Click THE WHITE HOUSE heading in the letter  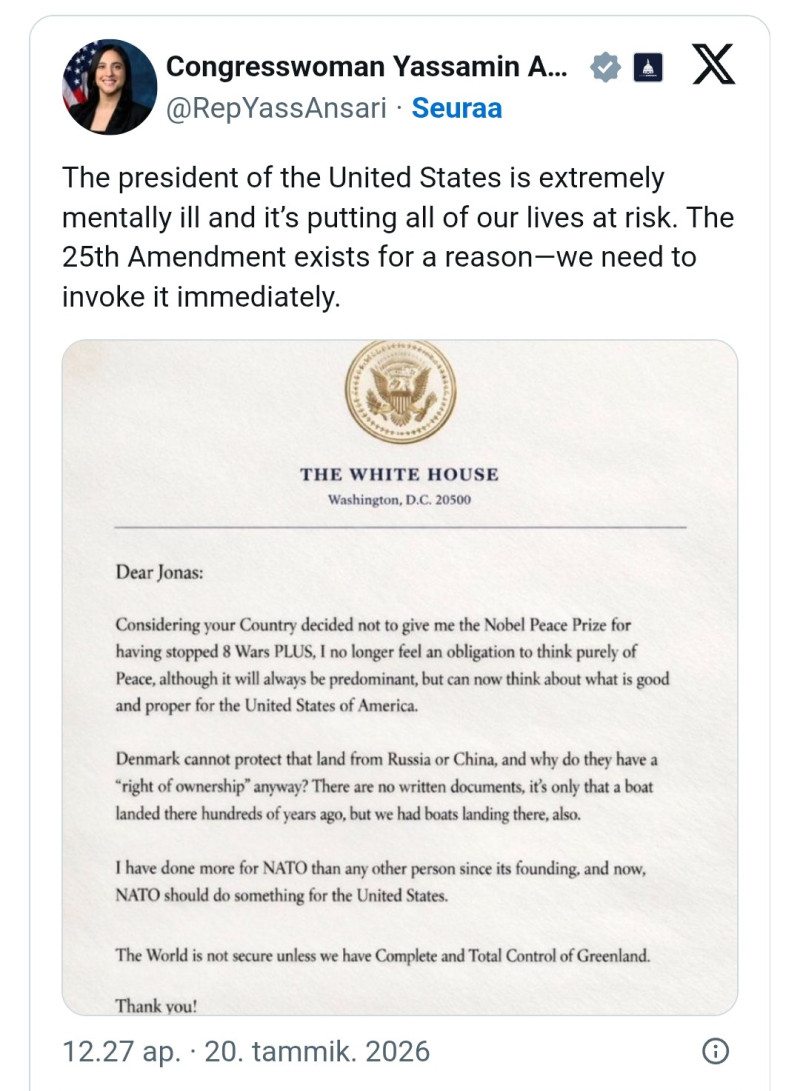400,474
